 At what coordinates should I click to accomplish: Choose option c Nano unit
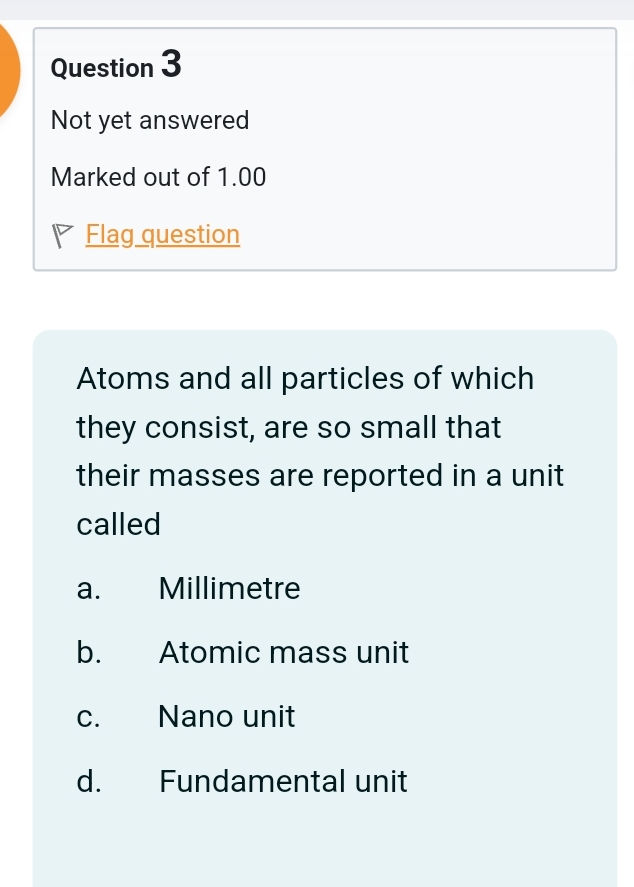(226, 716)
